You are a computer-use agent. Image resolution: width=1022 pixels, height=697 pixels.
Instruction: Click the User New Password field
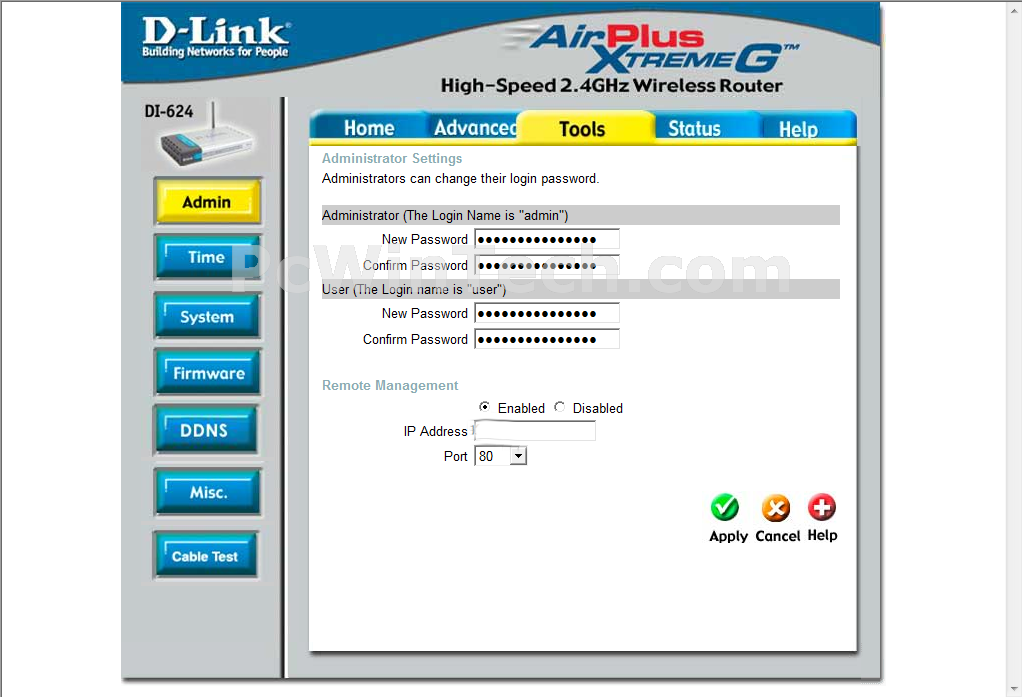[x=547, y=313]
